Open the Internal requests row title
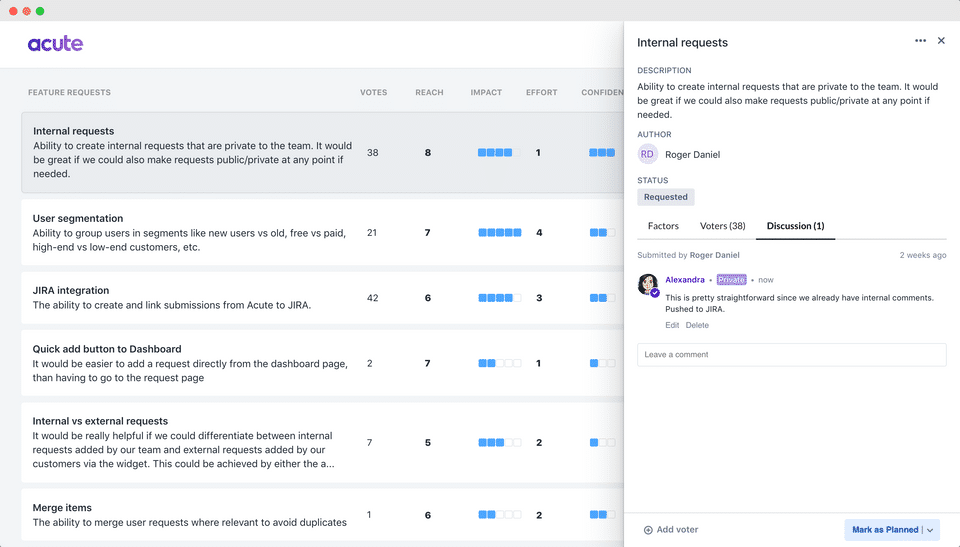Image resolution: width=960 pixels, height=547 pixels. (73, 131)
